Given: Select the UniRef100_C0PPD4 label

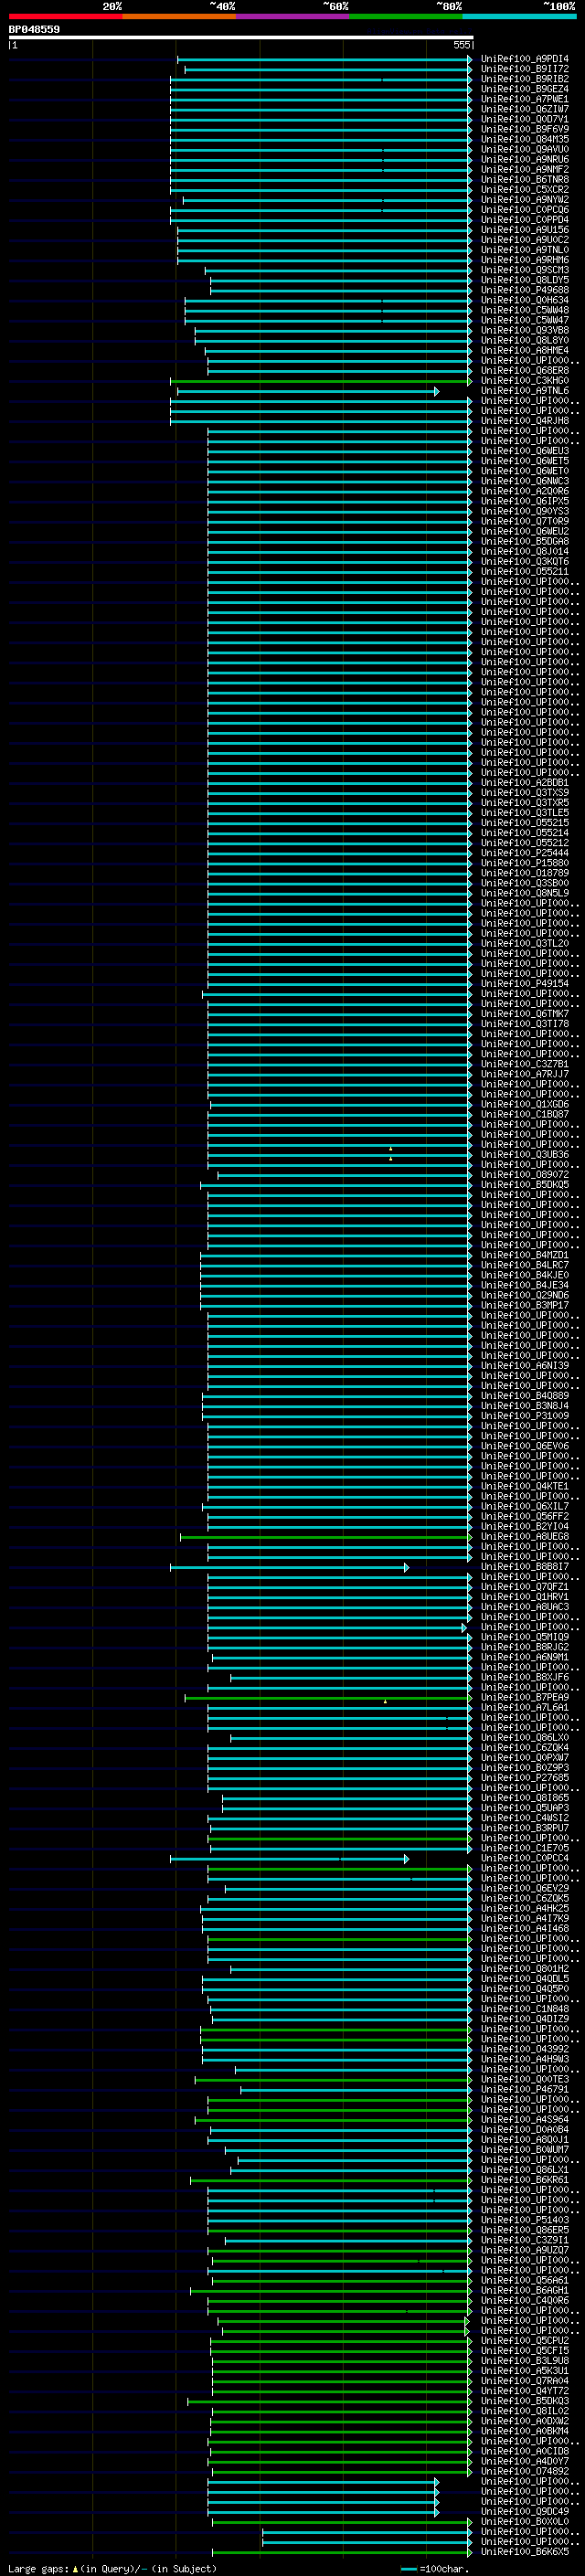Looking at the screenshot, I should tap(524, 220).
